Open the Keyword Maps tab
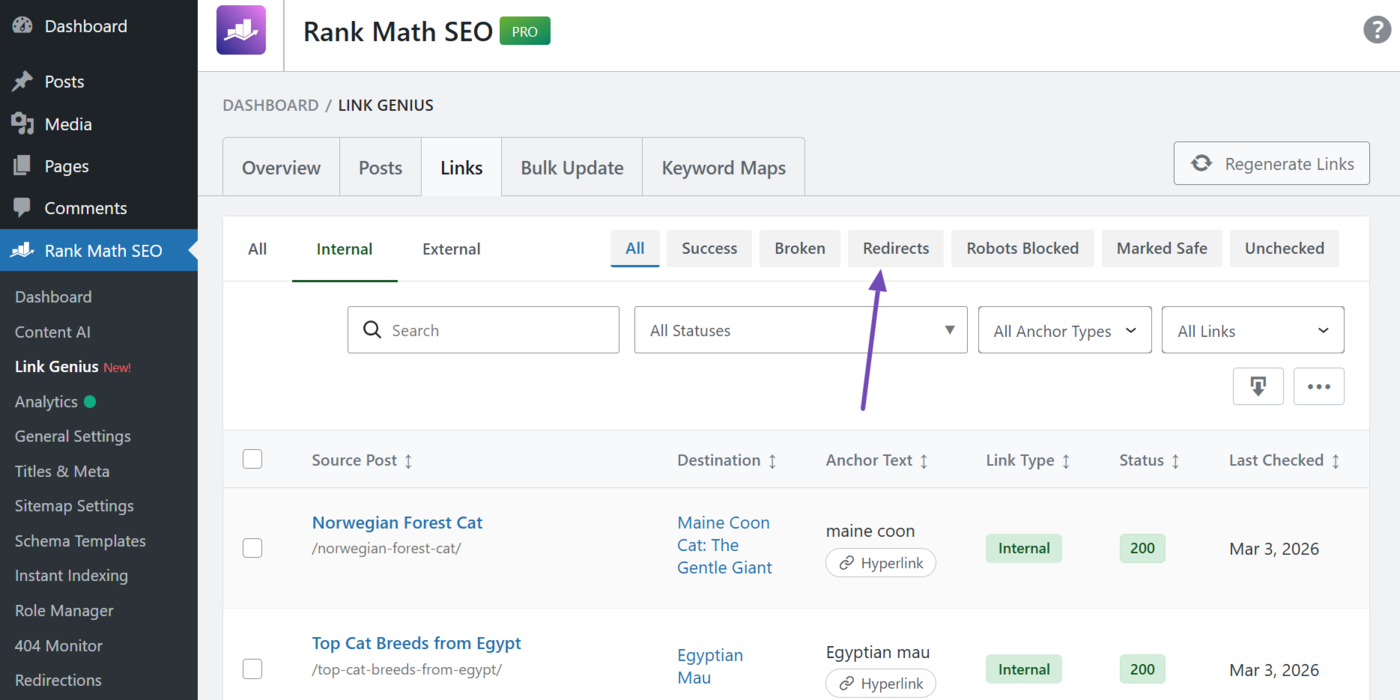1400x700 pixels. pos(723,167)
